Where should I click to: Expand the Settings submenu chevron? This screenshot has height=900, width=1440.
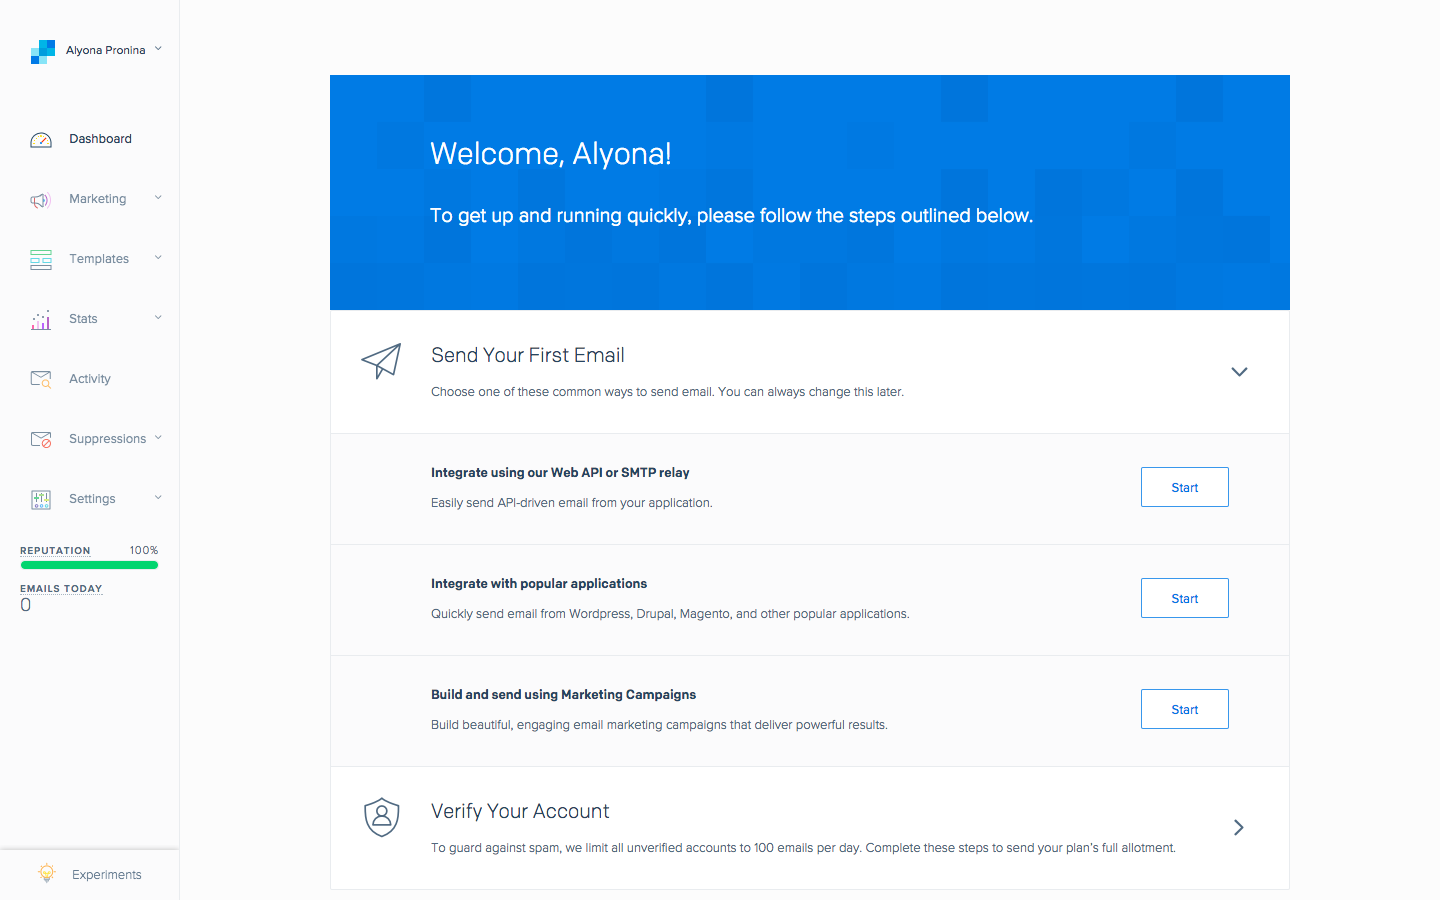click(x=157, y=499)
